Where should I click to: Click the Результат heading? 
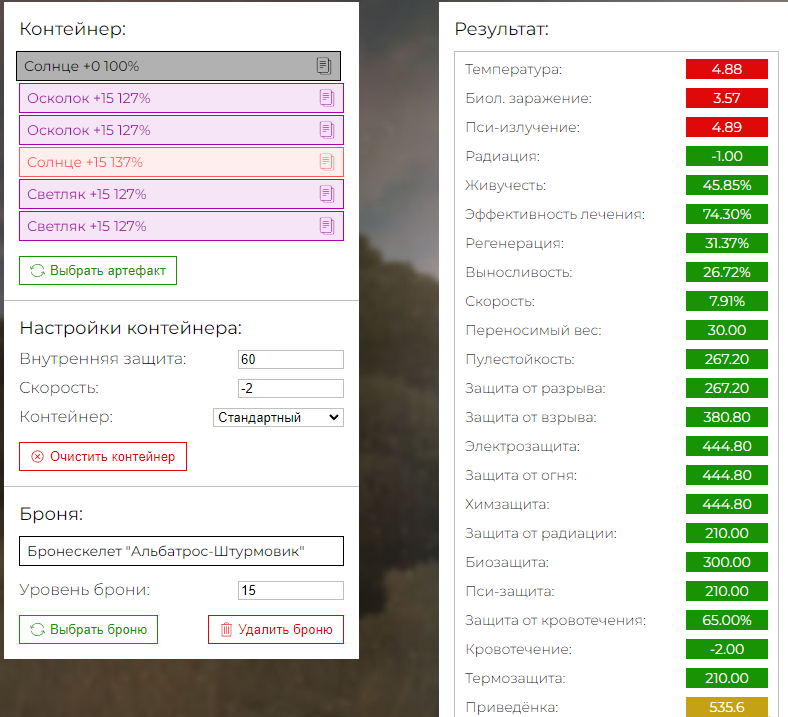pyautogui.click(x=502, y=29)
